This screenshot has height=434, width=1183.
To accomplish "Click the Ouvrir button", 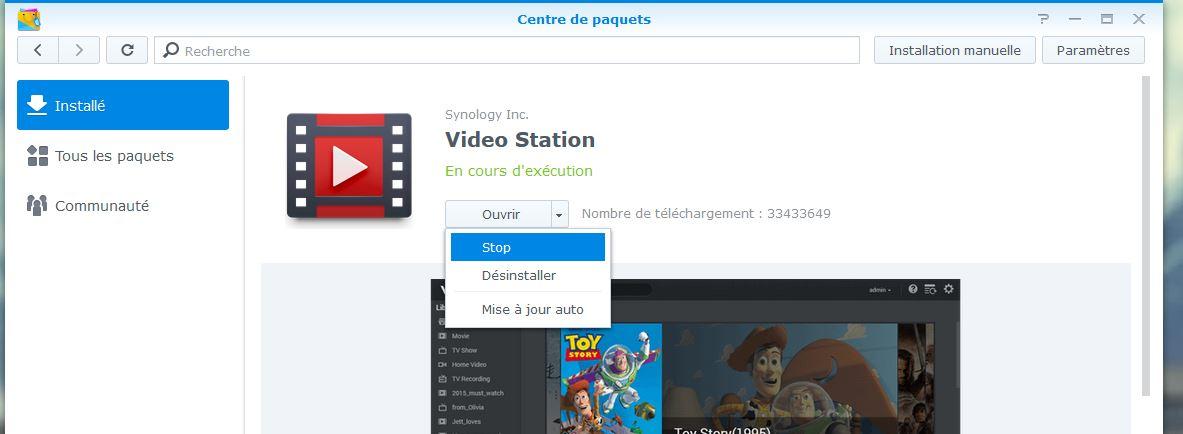I will pyautogui.click(x=499, y=214).
